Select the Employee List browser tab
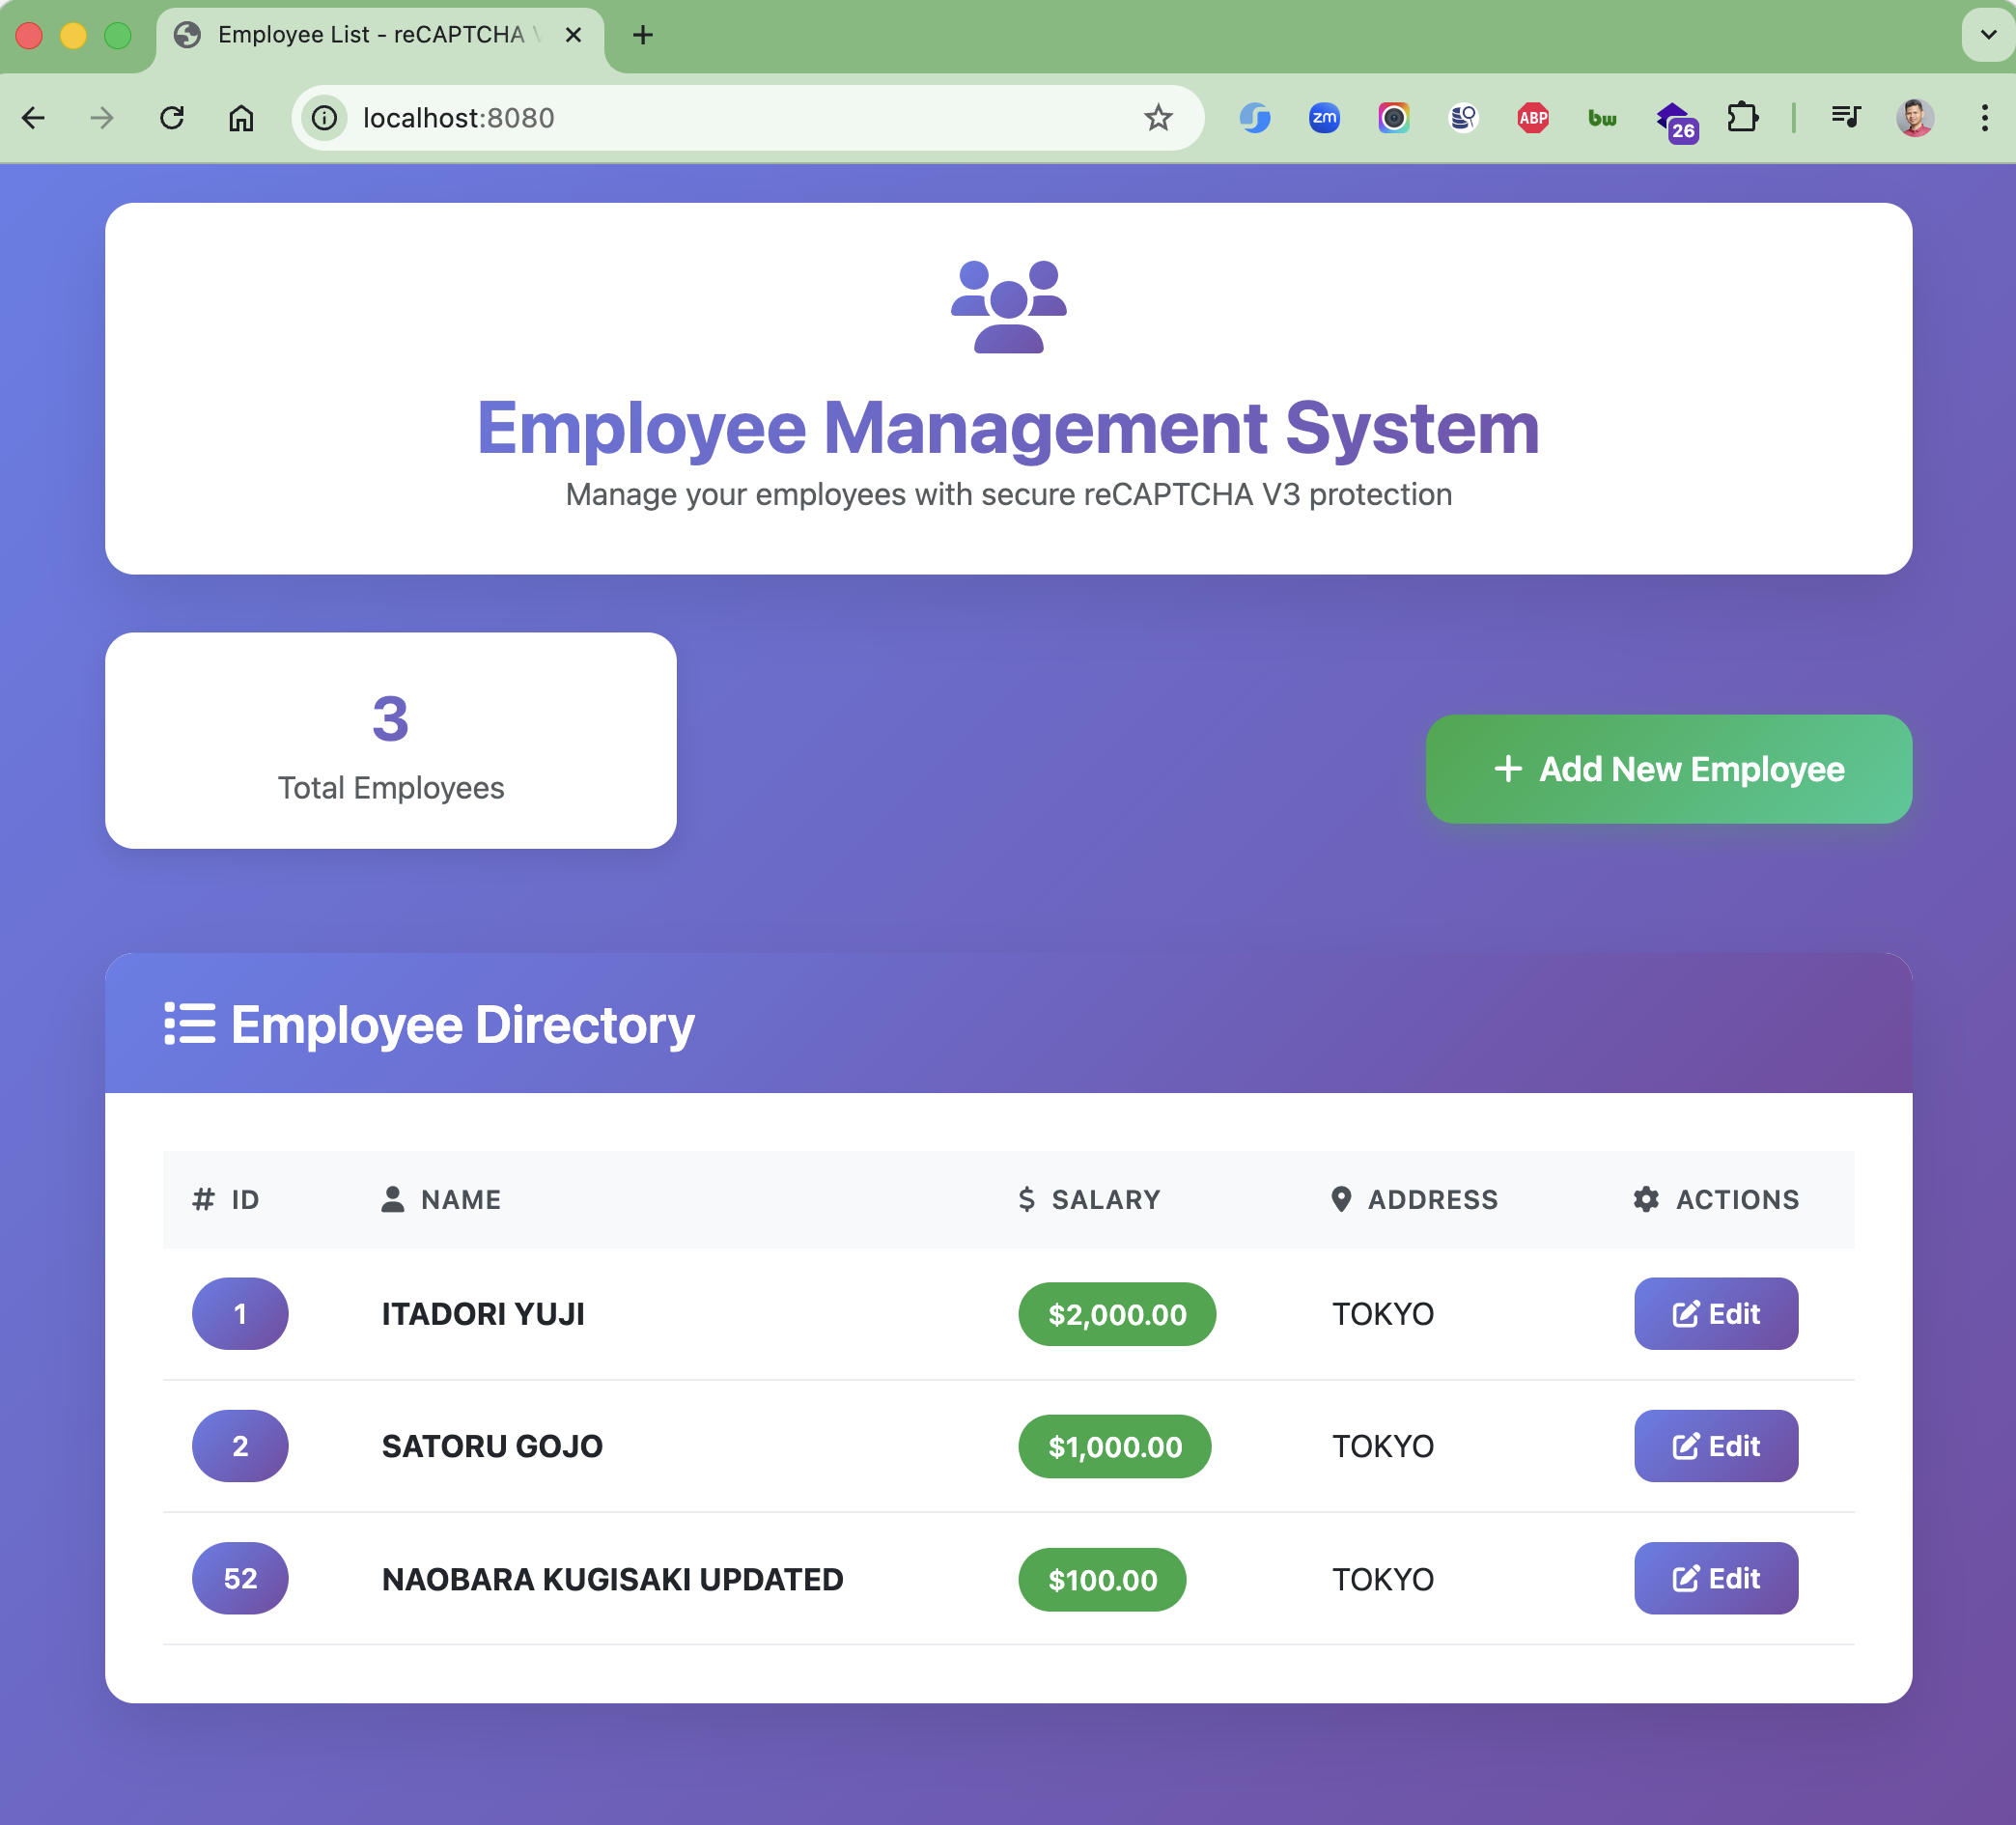This screenshot has height=1825, width=2016. coord(370,35)
